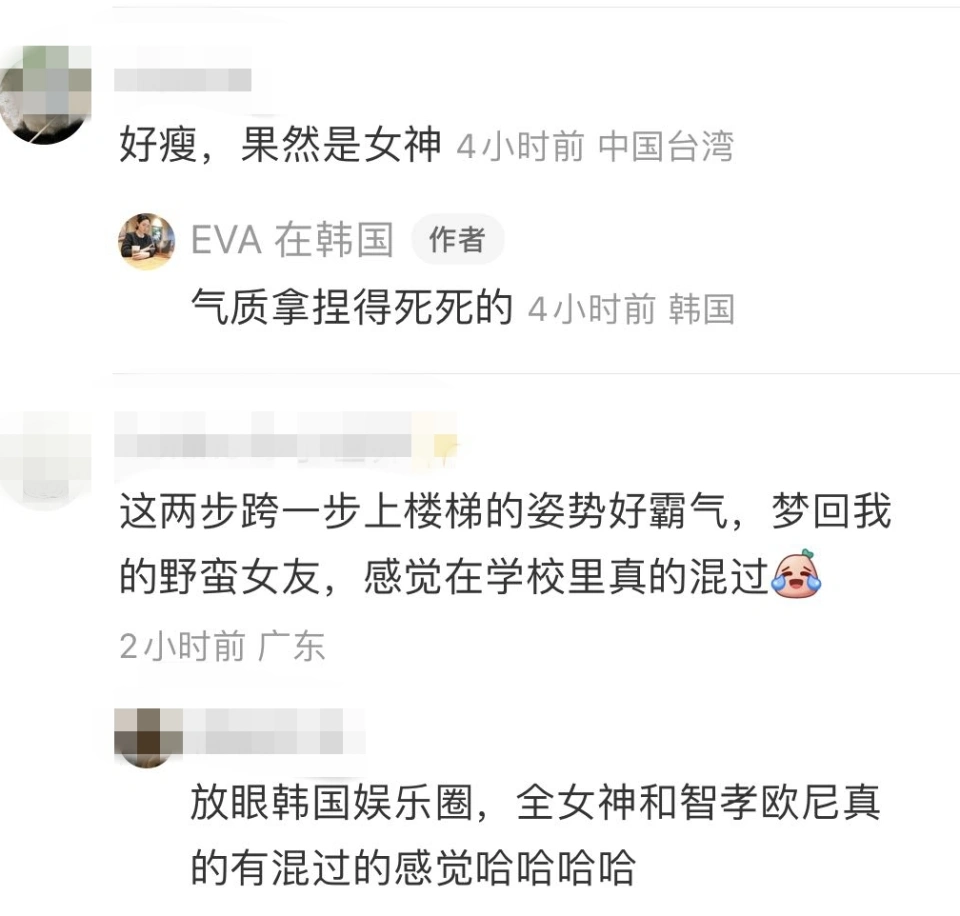Click 中国台湾 location label

(666, 146)
